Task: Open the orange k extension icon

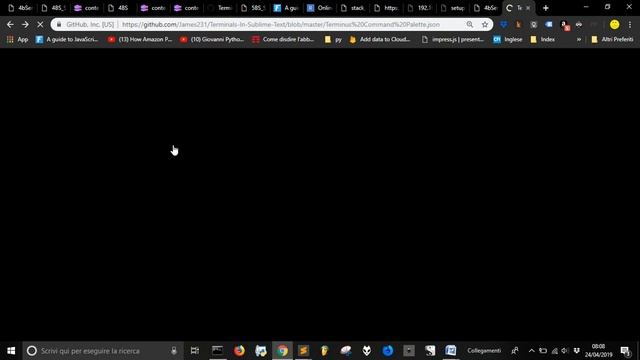Action: tap(518, 24)
